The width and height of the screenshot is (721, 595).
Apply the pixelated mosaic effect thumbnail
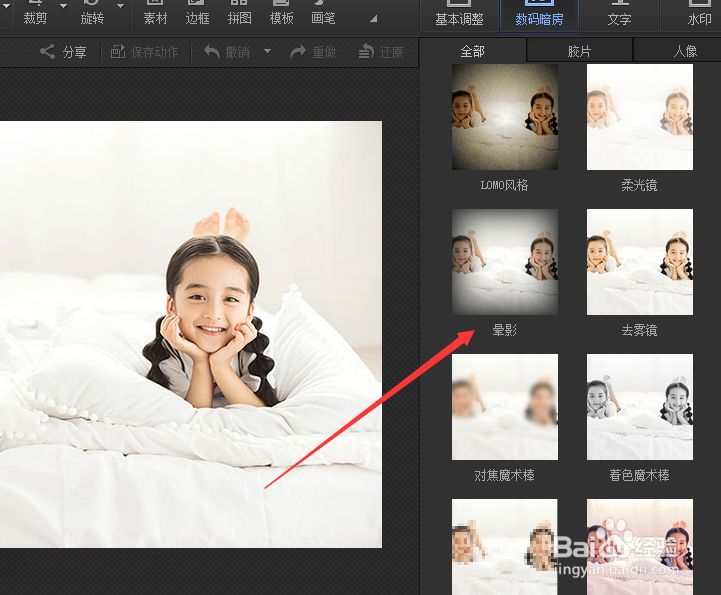[505, 547]
